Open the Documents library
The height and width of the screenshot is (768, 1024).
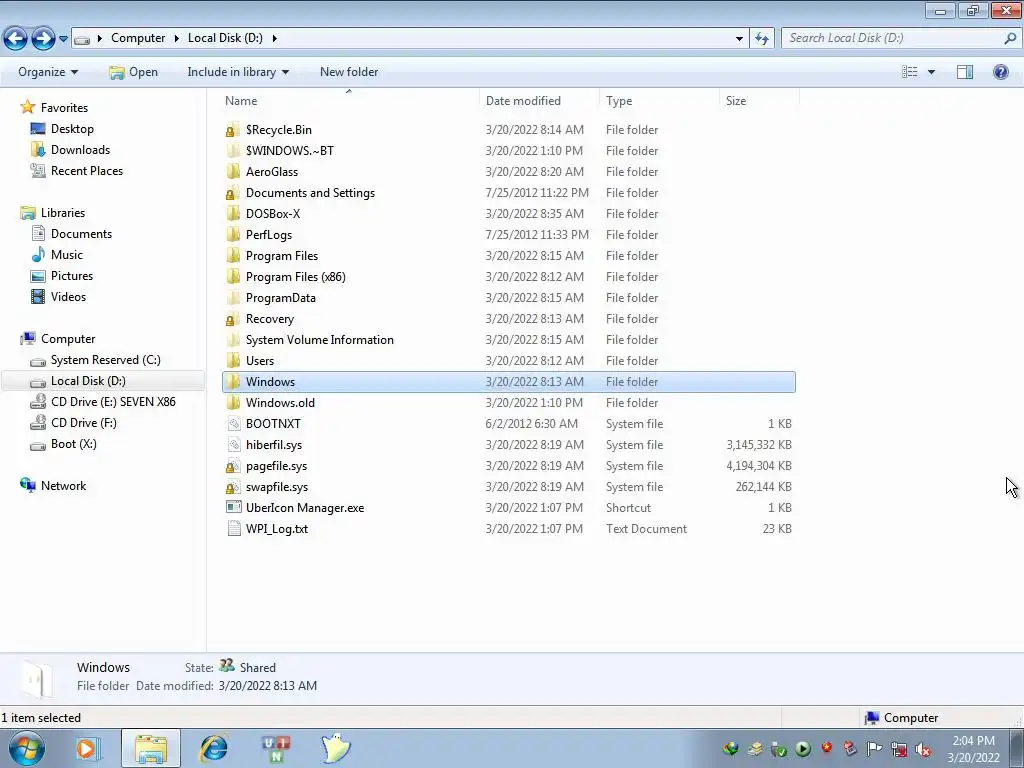point(81,234)
